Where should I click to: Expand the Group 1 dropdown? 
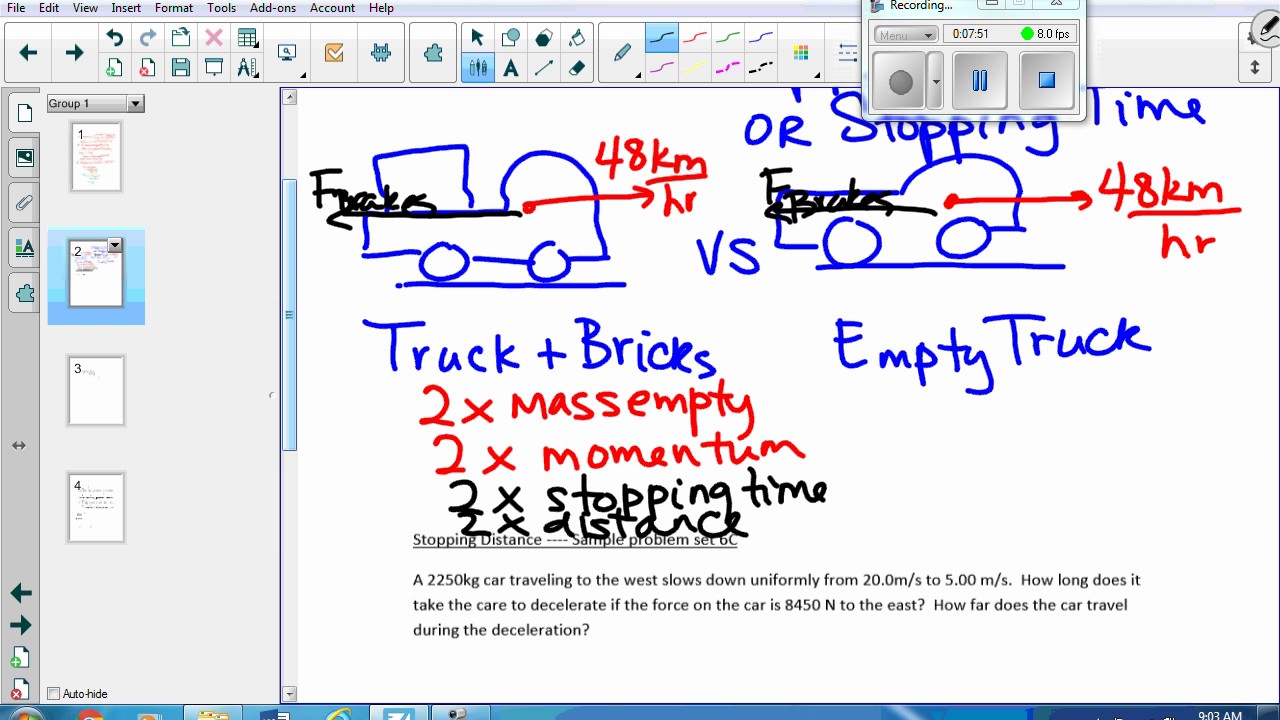click(x=135, y=104)
